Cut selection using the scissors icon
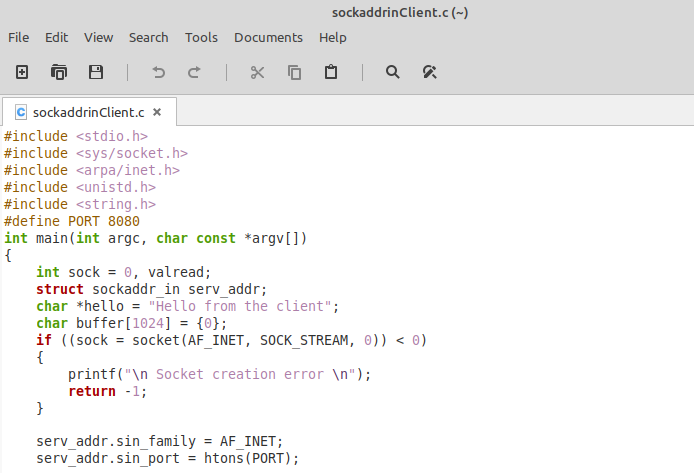694x473 pixels. coord(257,72)
